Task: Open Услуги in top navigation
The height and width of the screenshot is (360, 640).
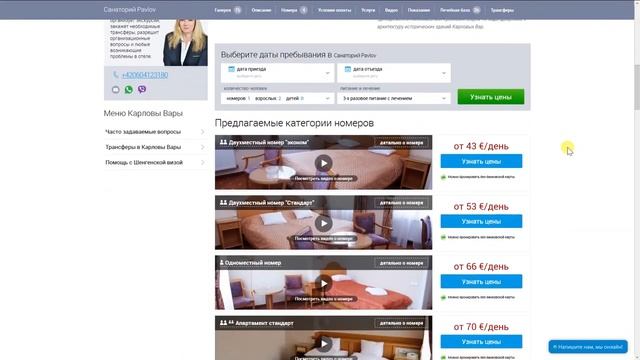Action: (x=368, y=10)
